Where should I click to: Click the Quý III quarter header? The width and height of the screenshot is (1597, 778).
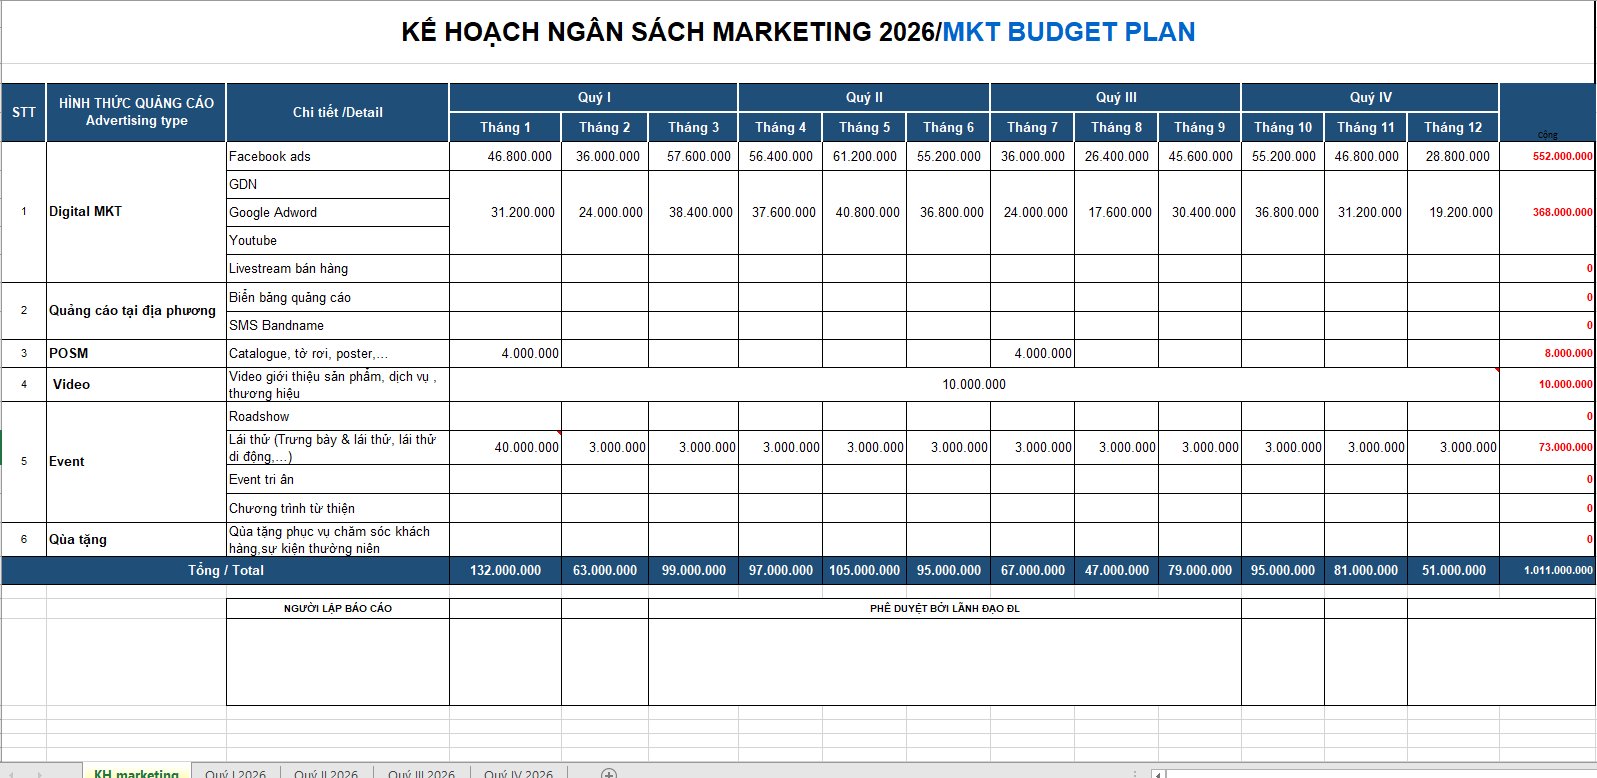coord(1116,97)
